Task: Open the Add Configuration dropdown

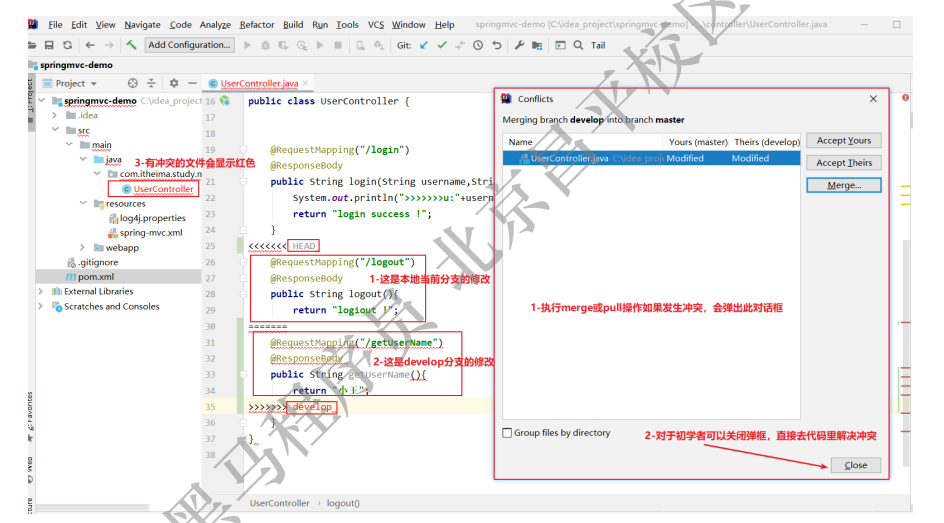Action: [x=190, y=45]
